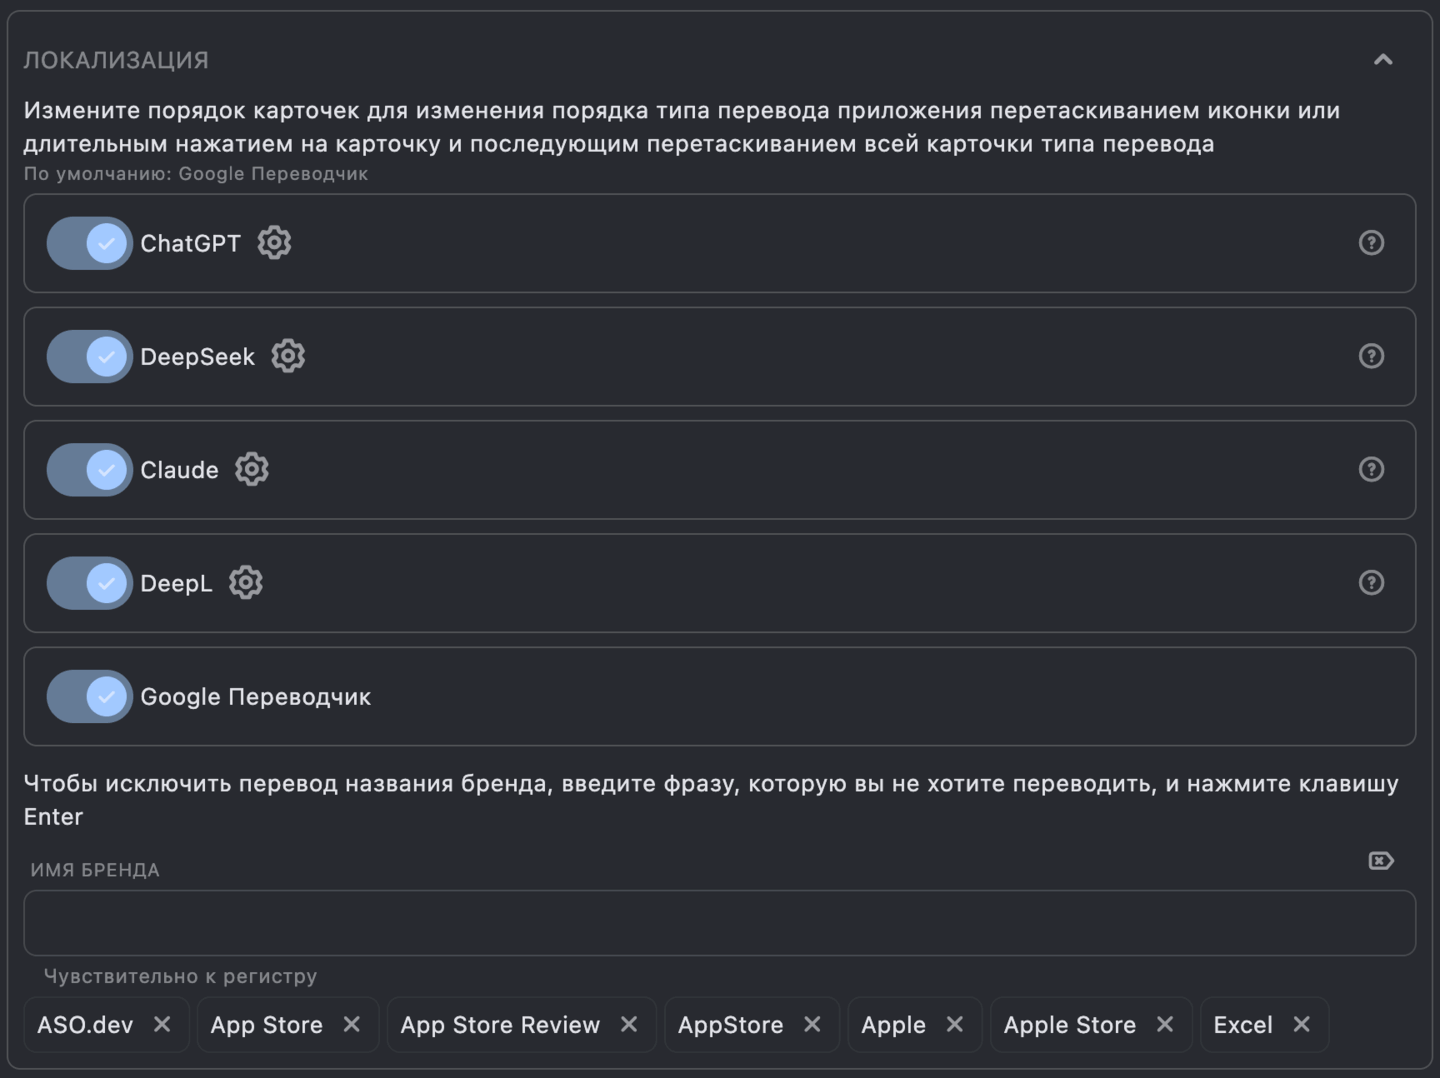Screen dimensions: 1440x1078
Task: Click the question mark beside DeepSeek
Action: 1371,356
